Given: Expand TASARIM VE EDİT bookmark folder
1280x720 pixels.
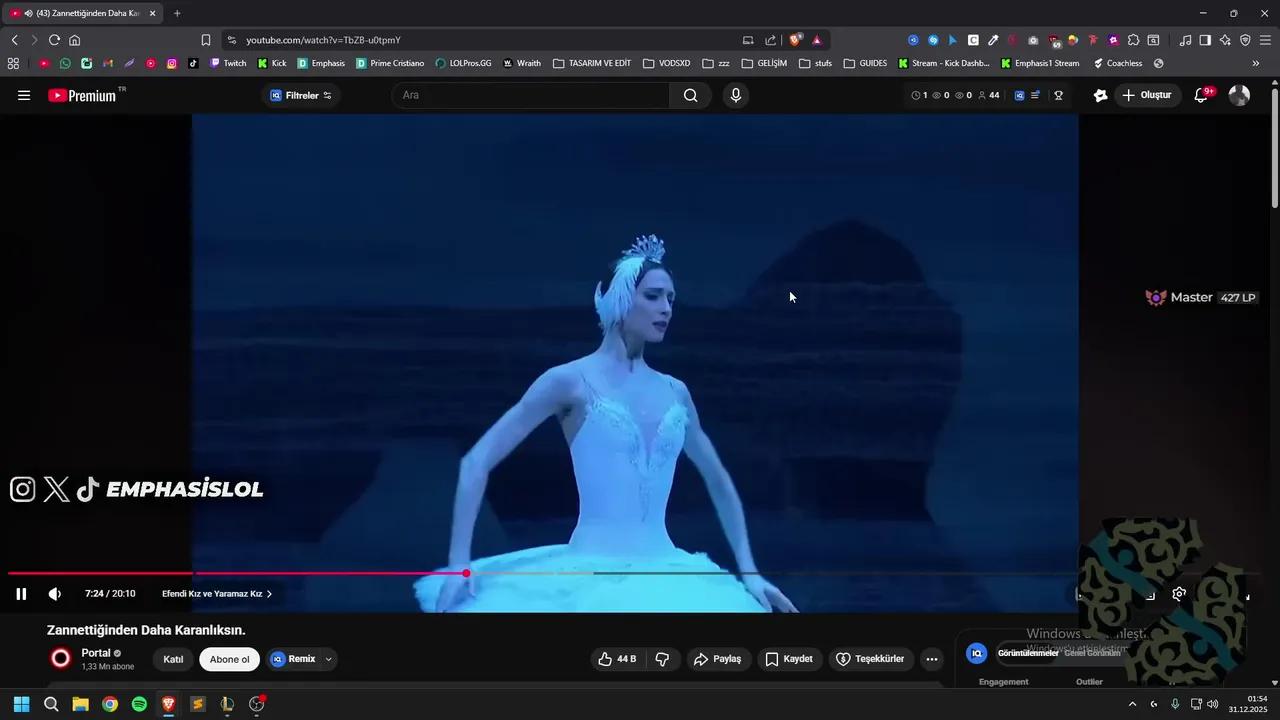Looking at the screenshot, I should [x=592, y=63].
